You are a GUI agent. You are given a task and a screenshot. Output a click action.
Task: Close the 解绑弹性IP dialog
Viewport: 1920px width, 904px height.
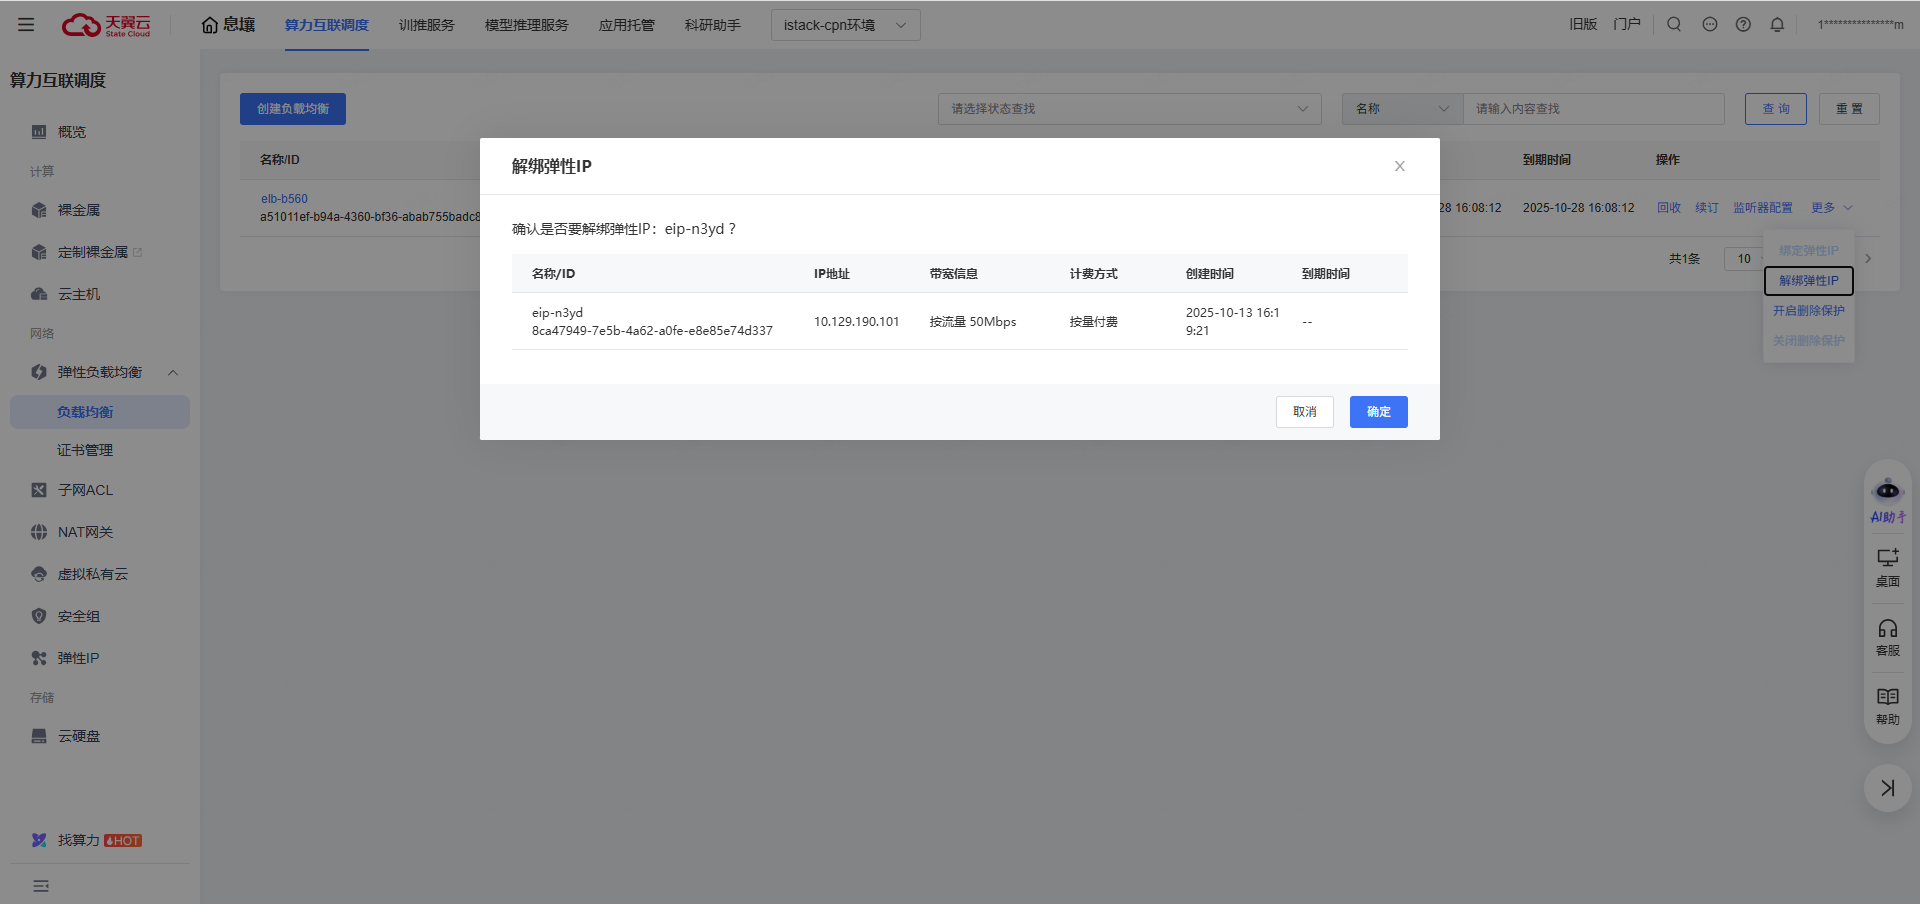tap(1400, 166)
